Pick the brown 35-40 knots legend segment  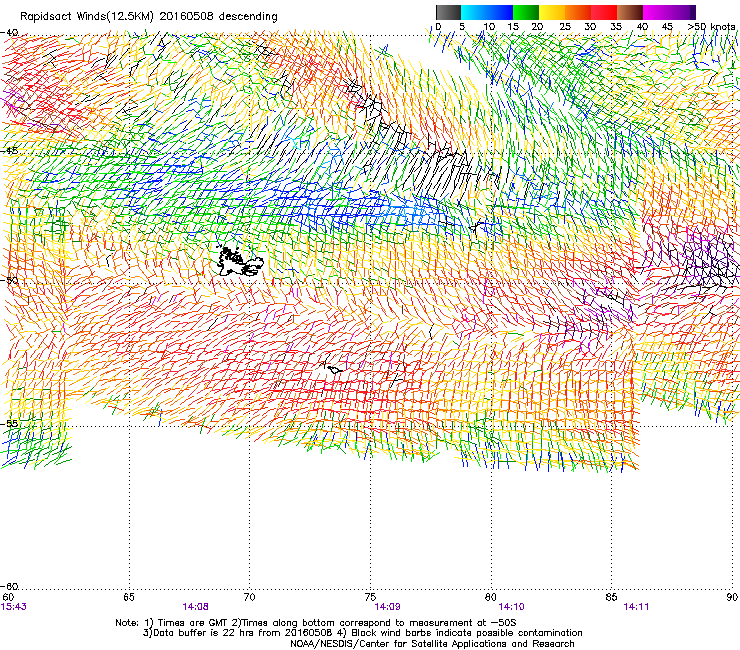point(630,12)
